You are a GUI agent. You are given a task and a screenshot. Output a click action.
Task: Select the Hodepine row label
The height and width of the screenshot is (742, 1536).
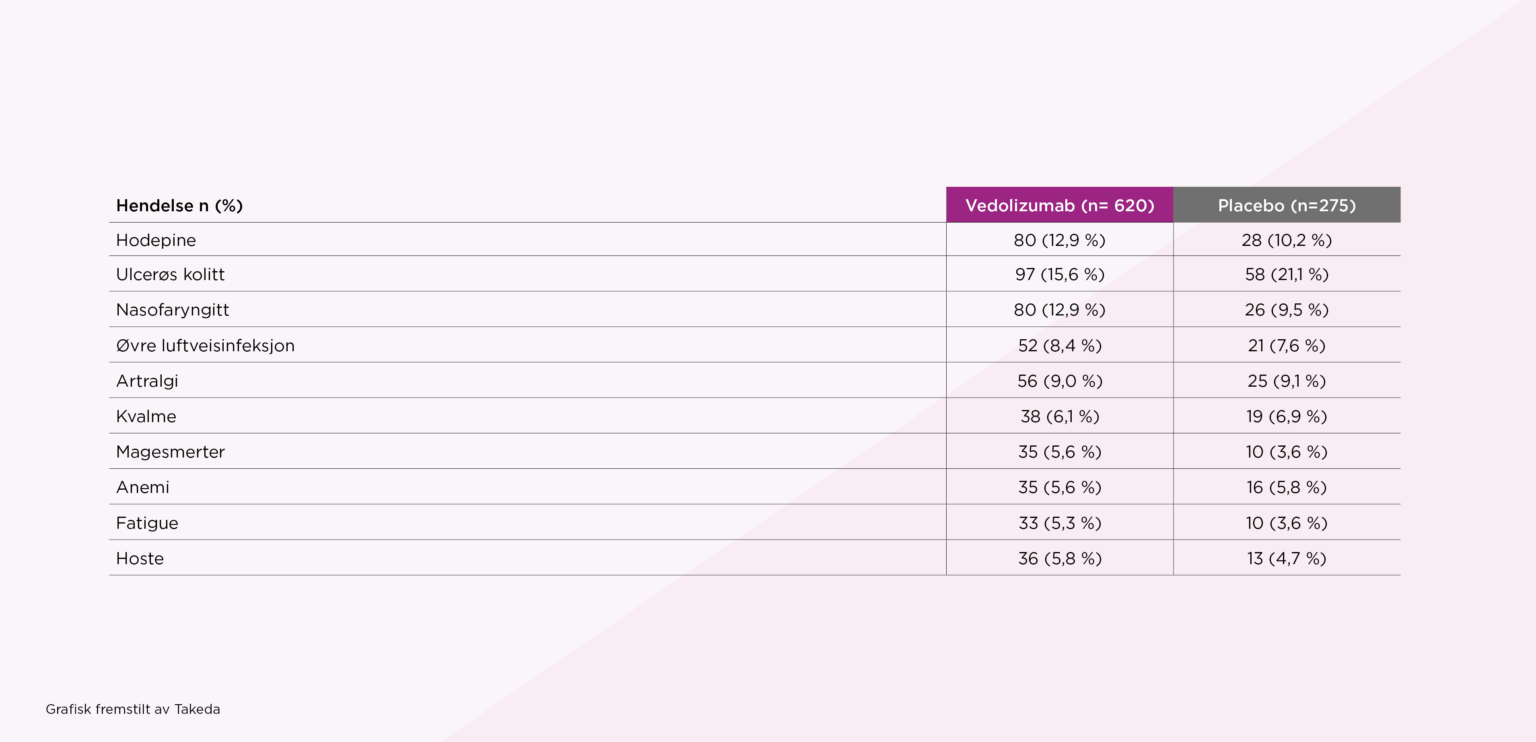pos(156,240)
